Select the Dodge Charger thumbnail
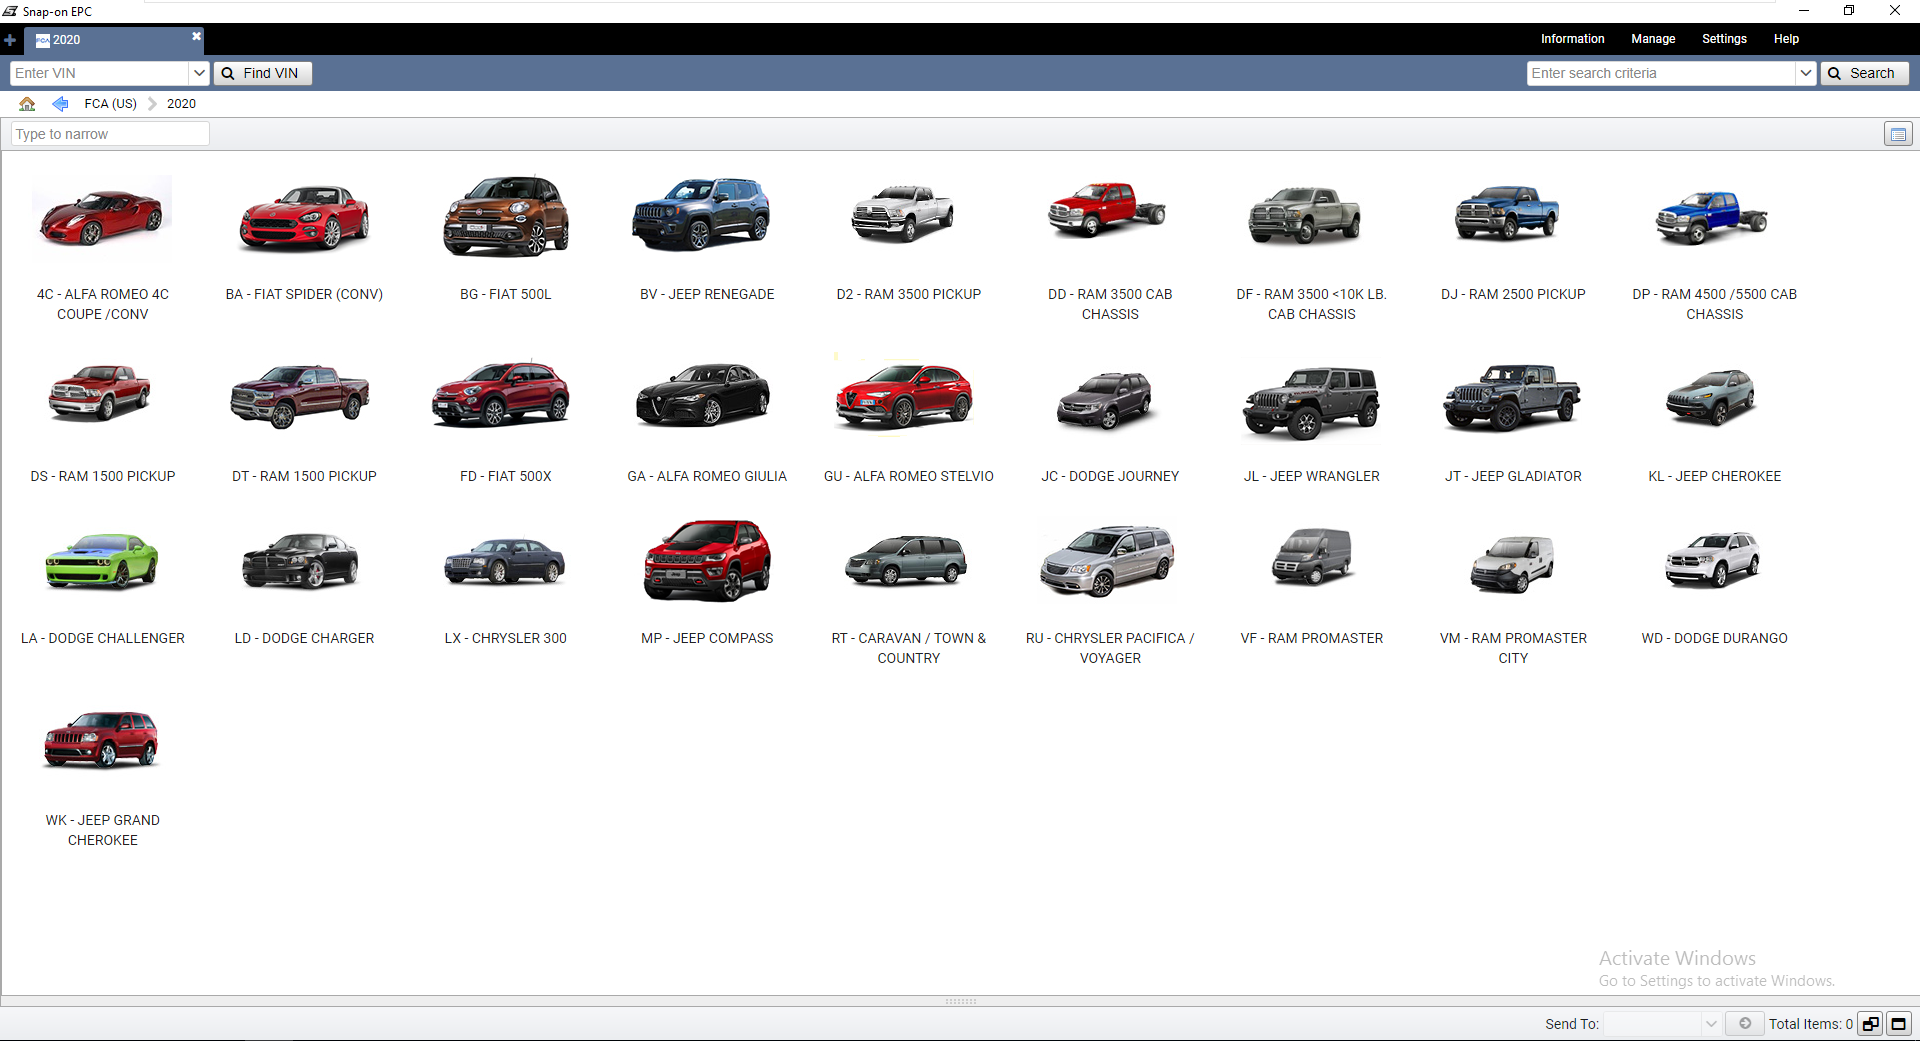Image resolution: width=1920 pixels, height=1041 pixels. point(300,561)
